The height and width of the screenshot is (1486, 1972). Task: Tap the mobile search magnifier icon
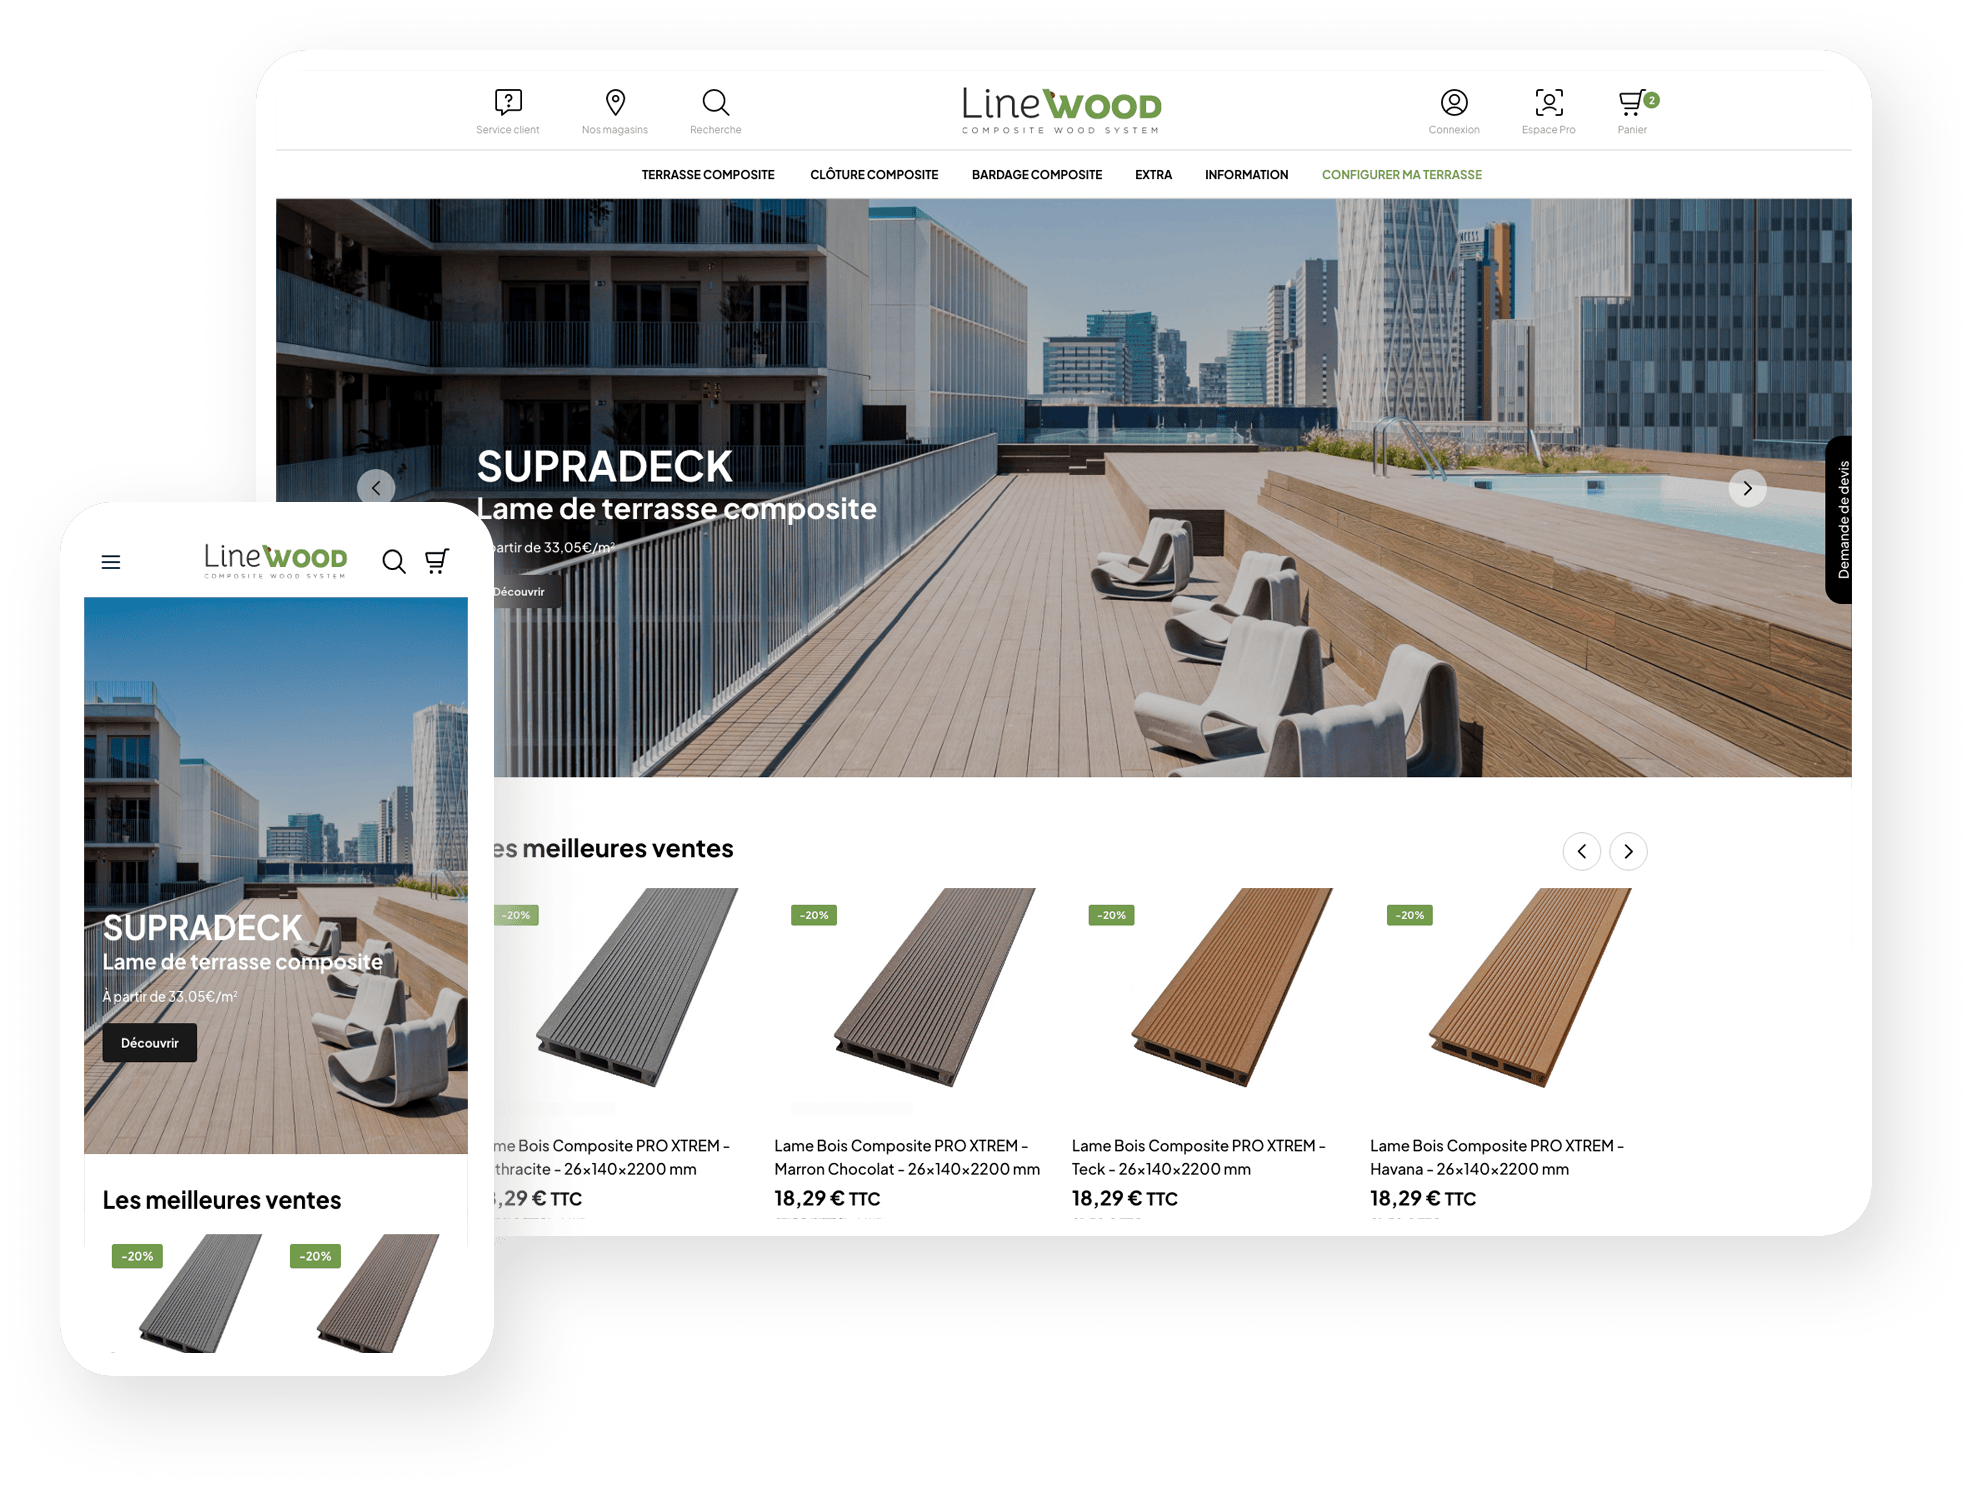pyautogui.click(x=394, y=561)
